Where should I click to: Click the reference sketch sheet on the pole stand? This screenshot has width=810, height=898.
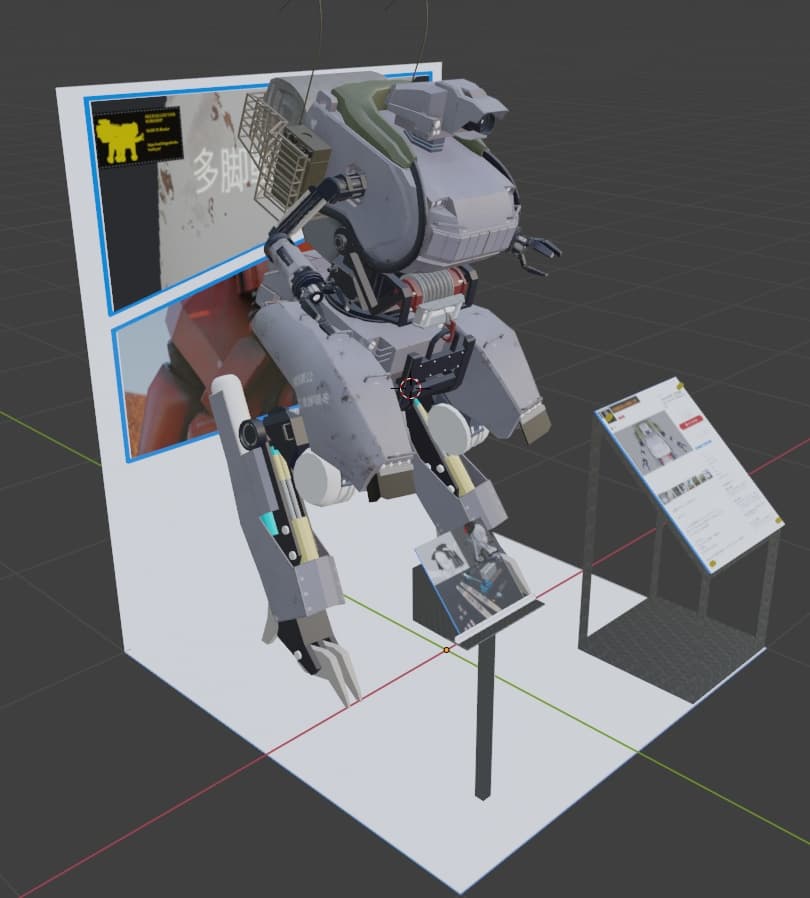point(474,576)
